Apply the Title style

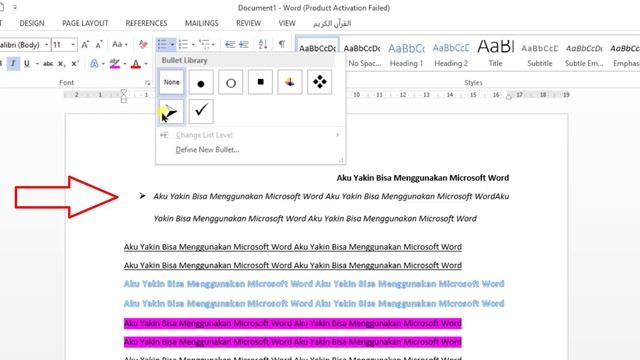pos(496,54)
